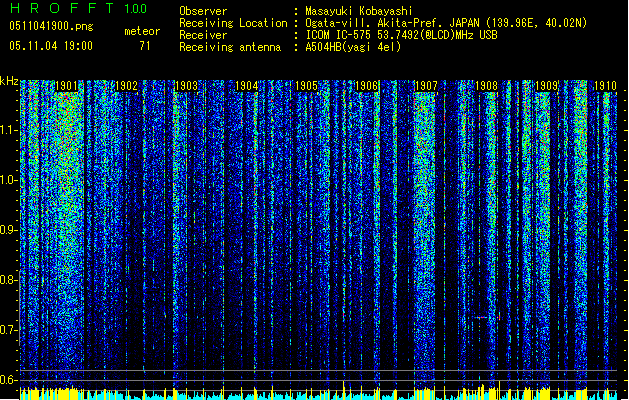Select antenna text A504HB(yagi 4el)
Screen dimensions: 629x400
point(353,47)
